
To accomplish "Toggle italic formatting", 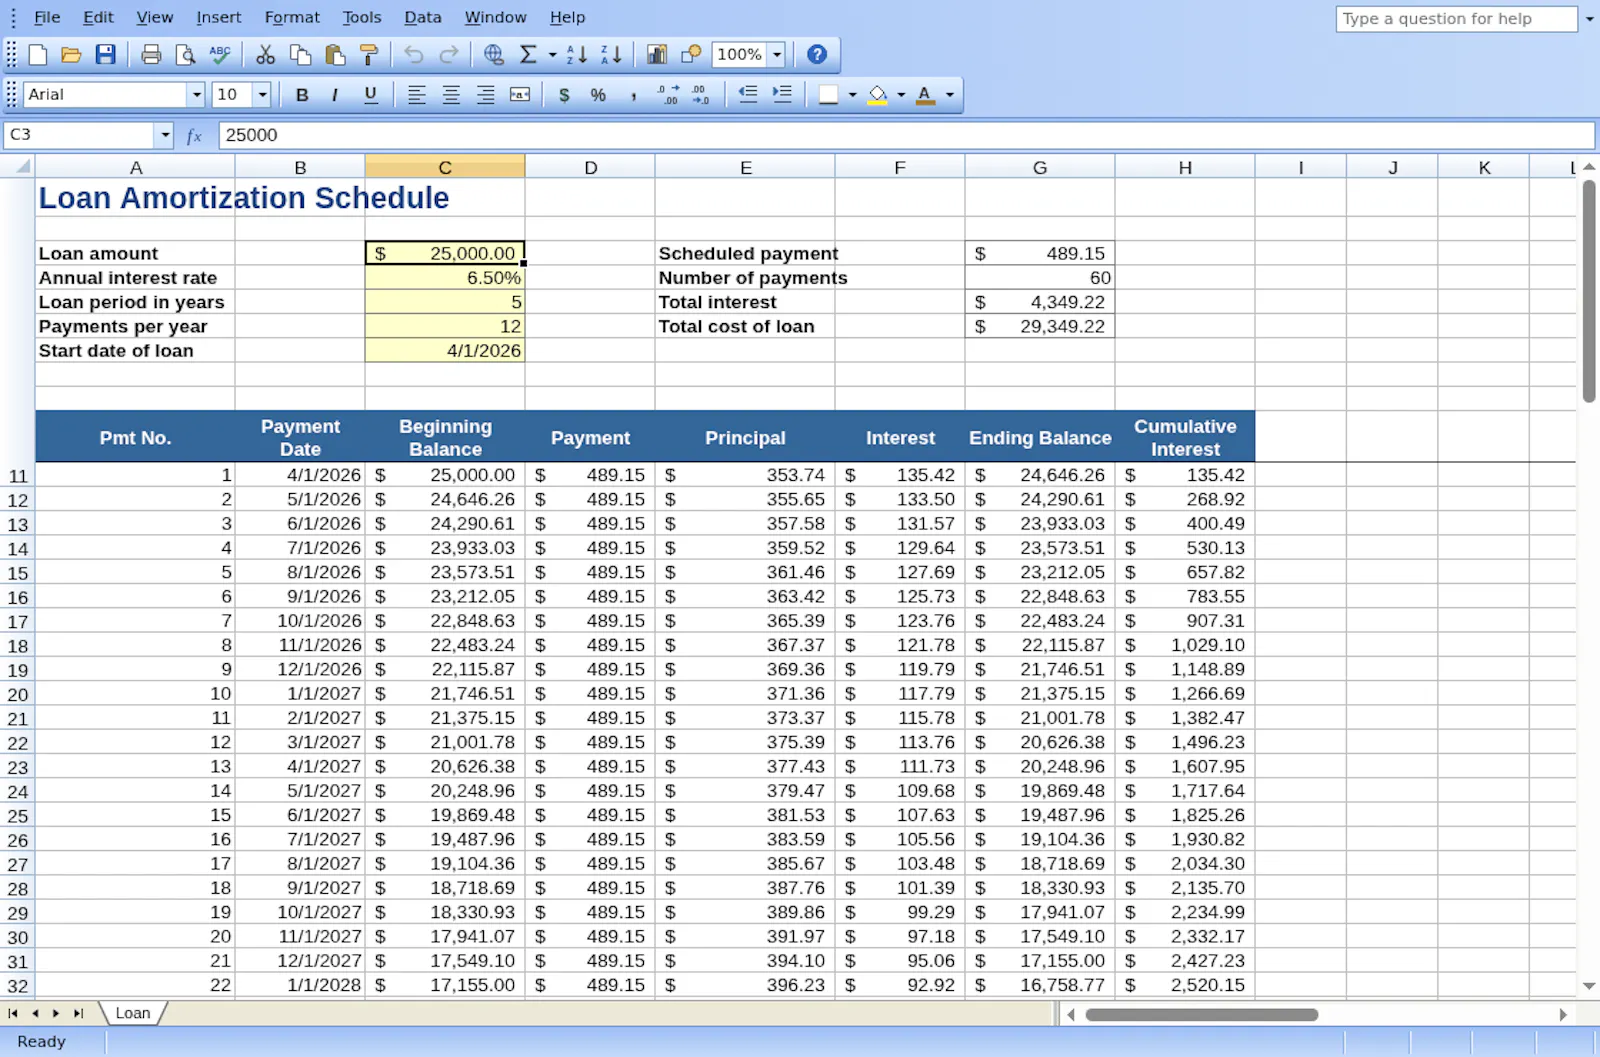I will [x=335, y=95].
